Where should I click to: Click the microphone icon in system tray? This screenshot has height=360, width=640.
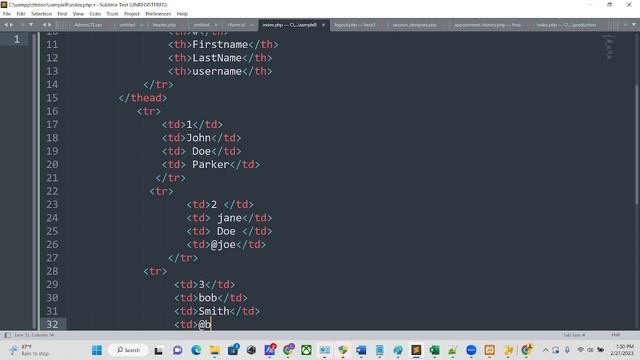[x=567, y=350]
